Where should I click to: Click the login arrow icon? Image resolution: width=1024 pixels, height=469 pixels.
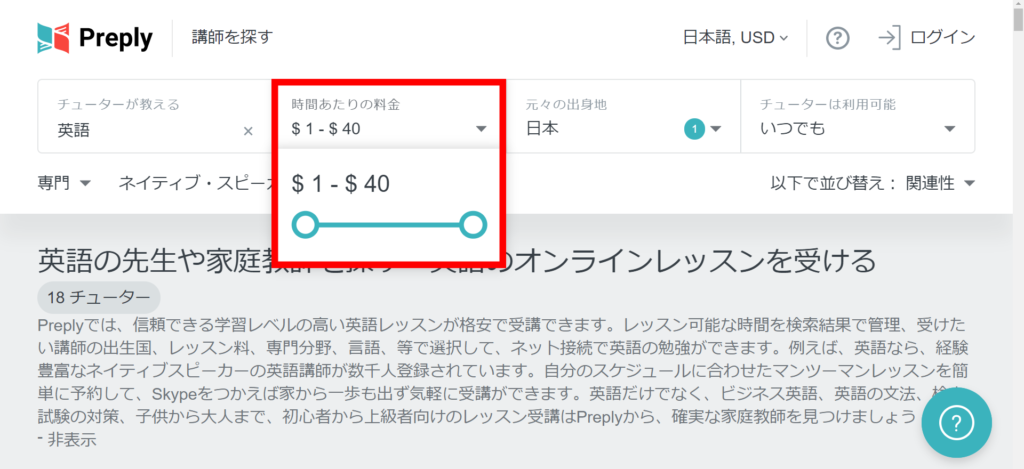pyautogui.click(x=888, y=38)
